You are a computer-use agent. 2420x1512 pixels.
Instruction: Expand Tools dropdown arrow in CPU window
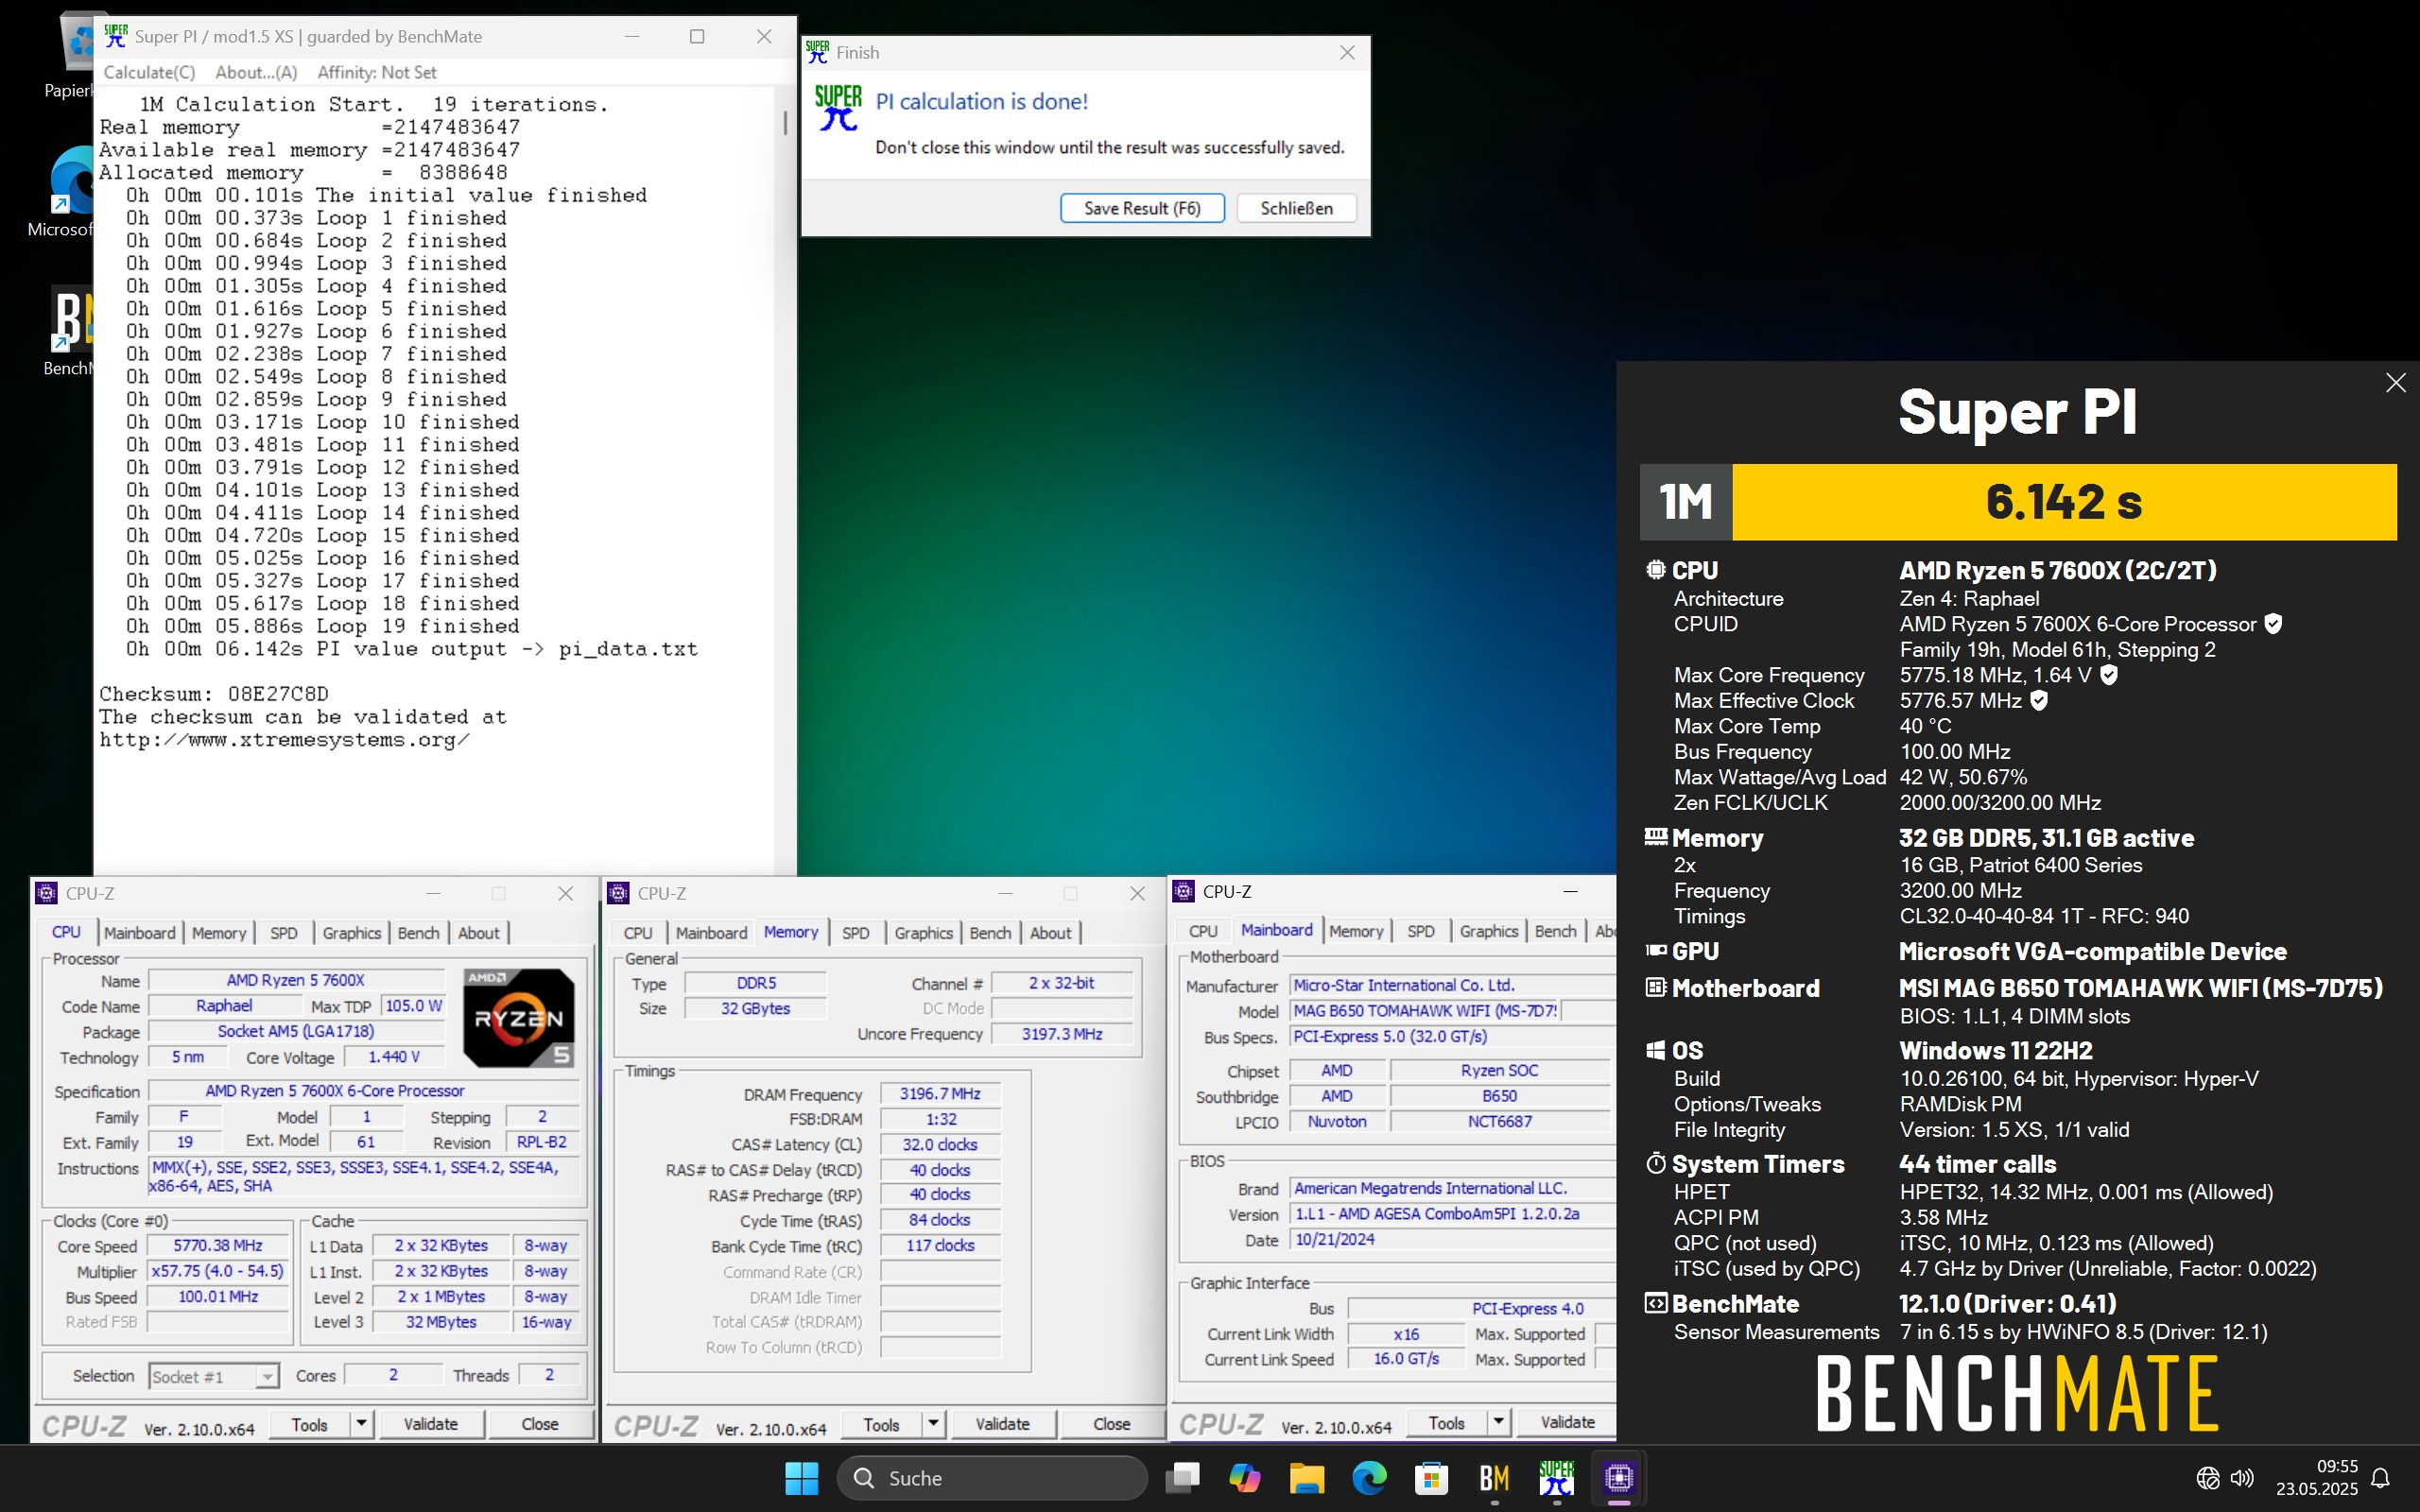click(x=361, y=1423)
